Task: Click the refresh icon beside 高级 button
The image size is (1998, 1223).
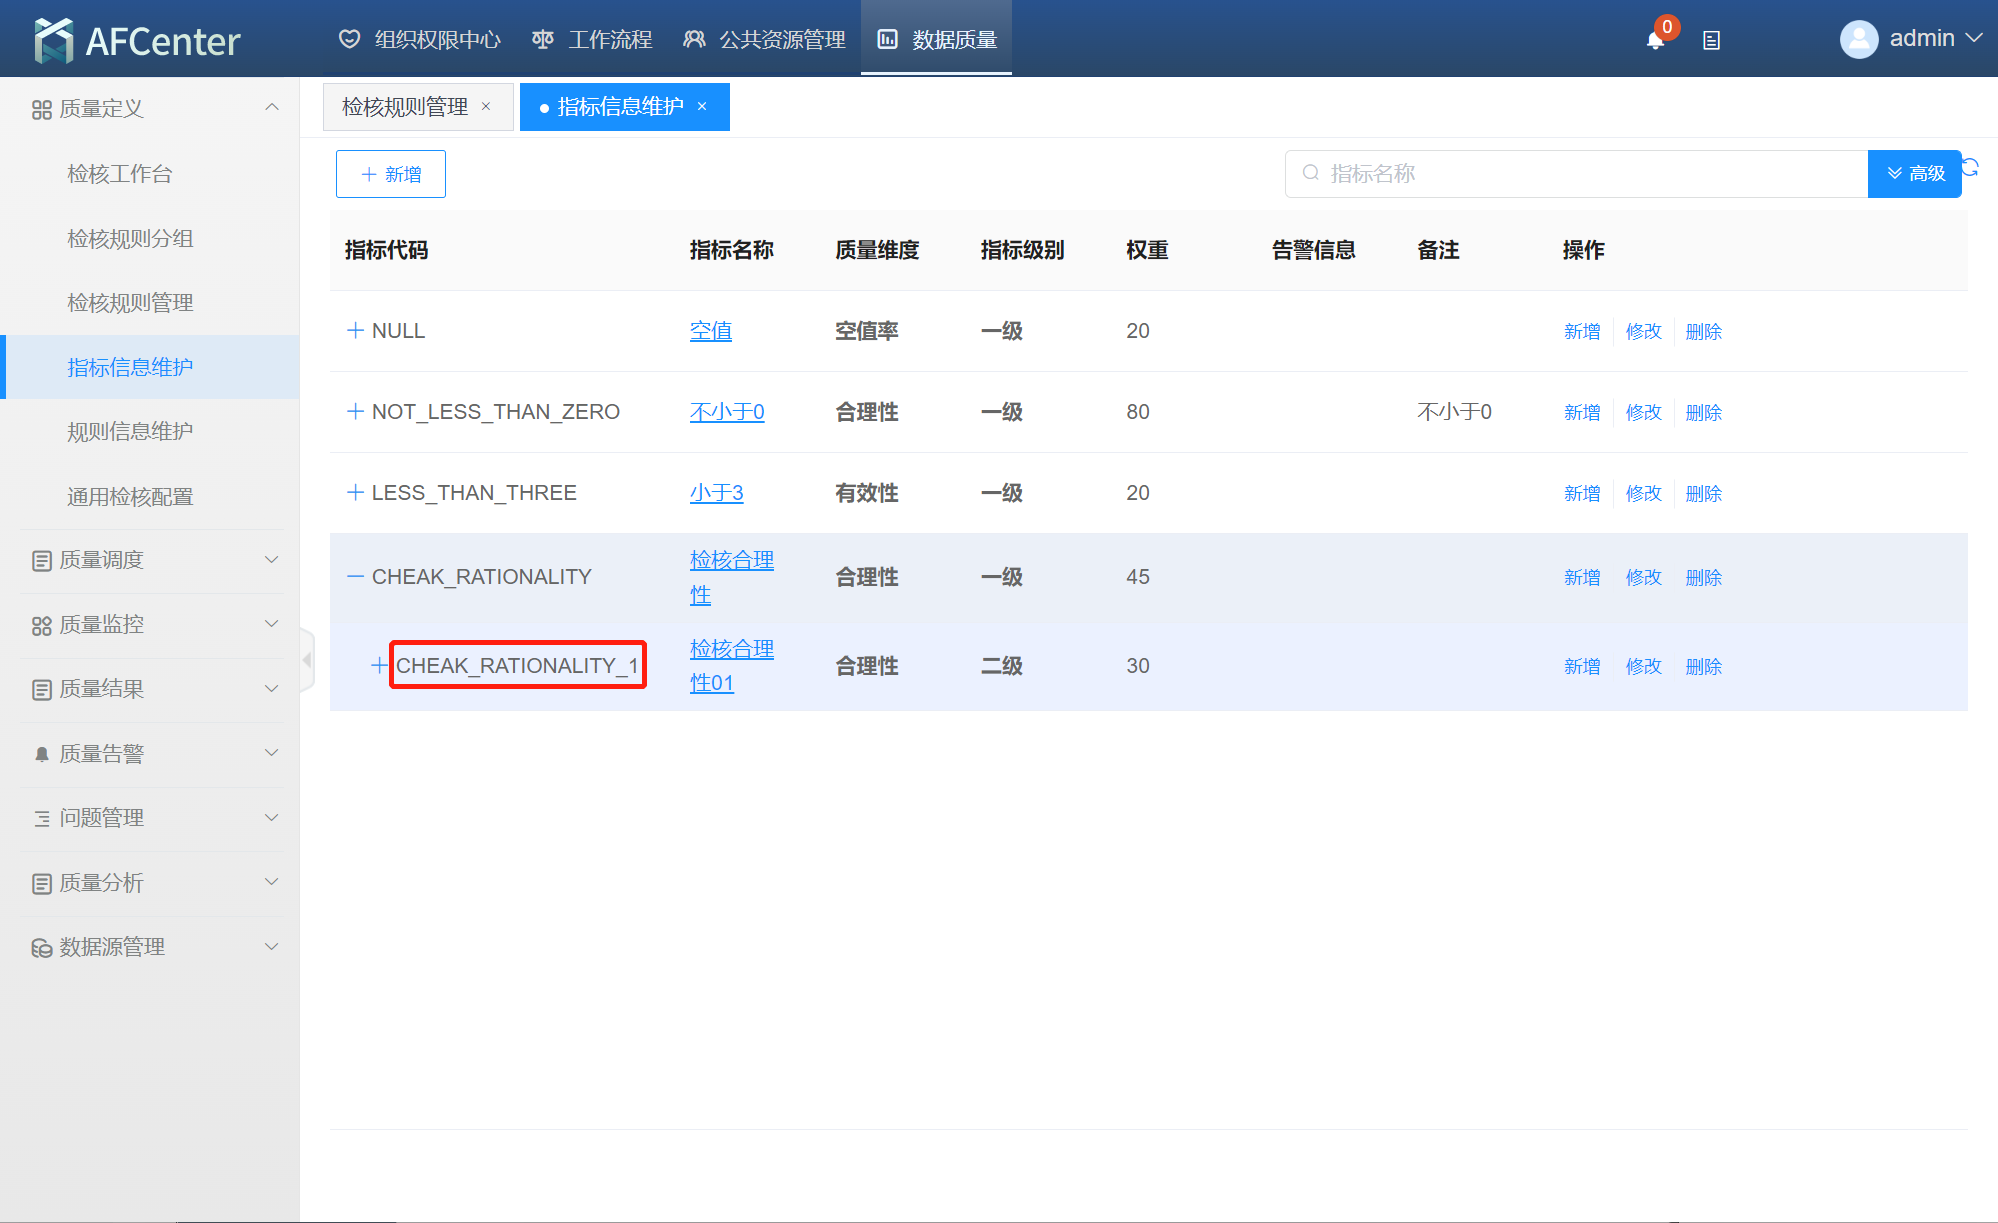Action: 1971,167
